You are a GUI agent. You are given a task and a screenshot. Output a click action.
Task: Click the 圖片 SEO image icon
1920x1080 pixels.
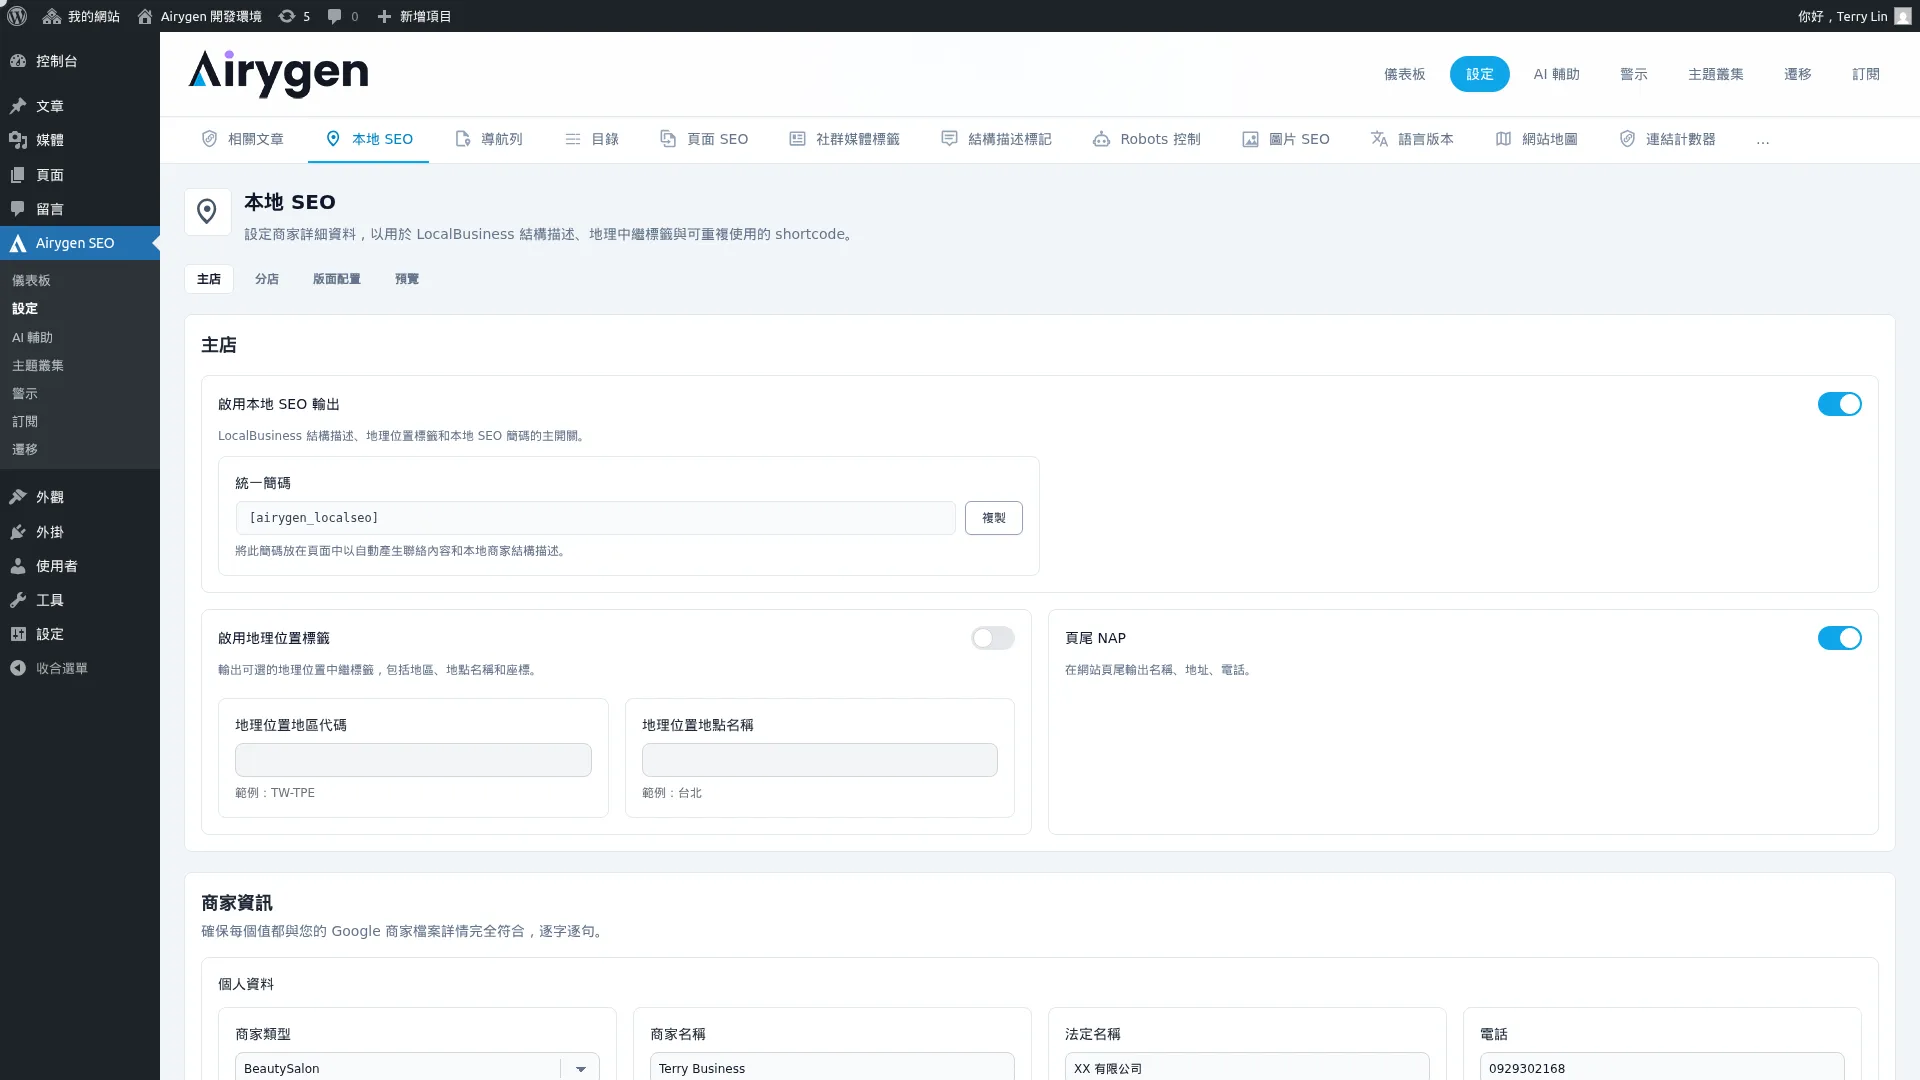tap(1250, 139)
